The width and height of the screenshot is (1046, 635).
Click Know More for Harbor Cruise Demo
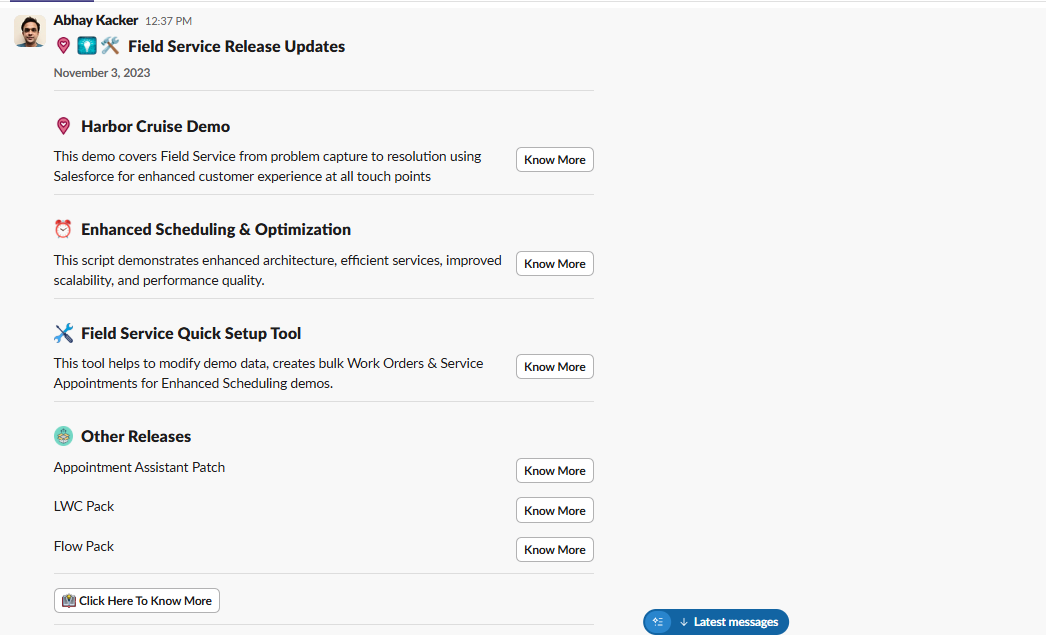554,160
